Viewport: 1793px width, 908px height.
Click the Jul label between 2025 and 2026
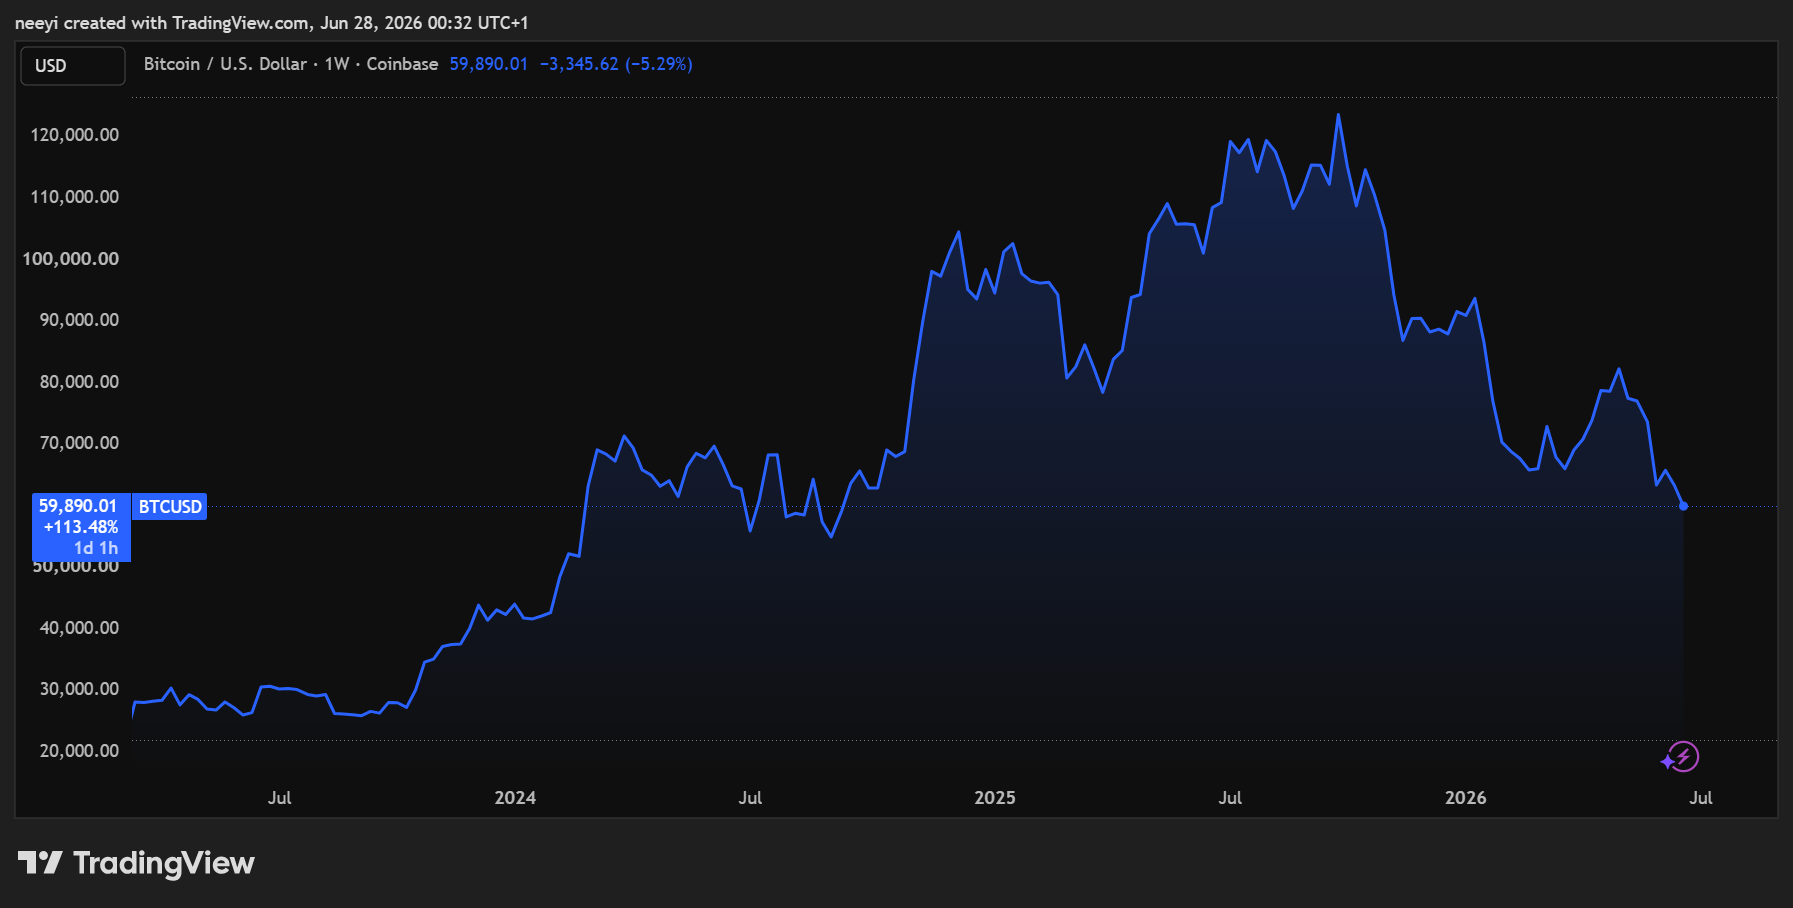click(x=1230, y=798)
